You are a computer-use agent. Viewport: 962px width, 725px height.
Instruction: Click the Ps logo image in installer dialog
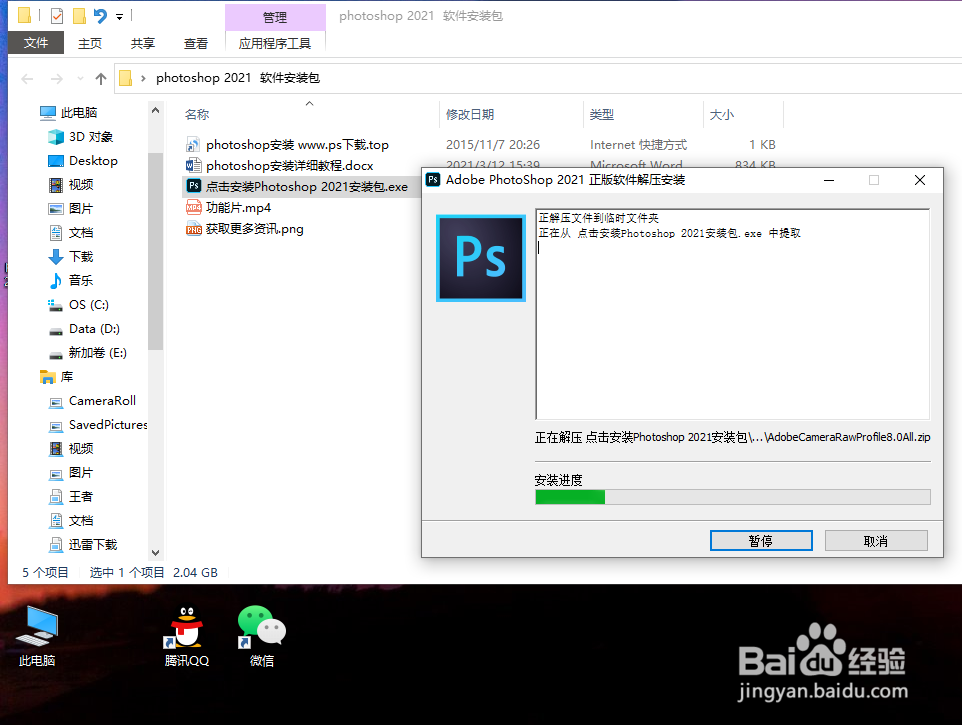[480, 258]
